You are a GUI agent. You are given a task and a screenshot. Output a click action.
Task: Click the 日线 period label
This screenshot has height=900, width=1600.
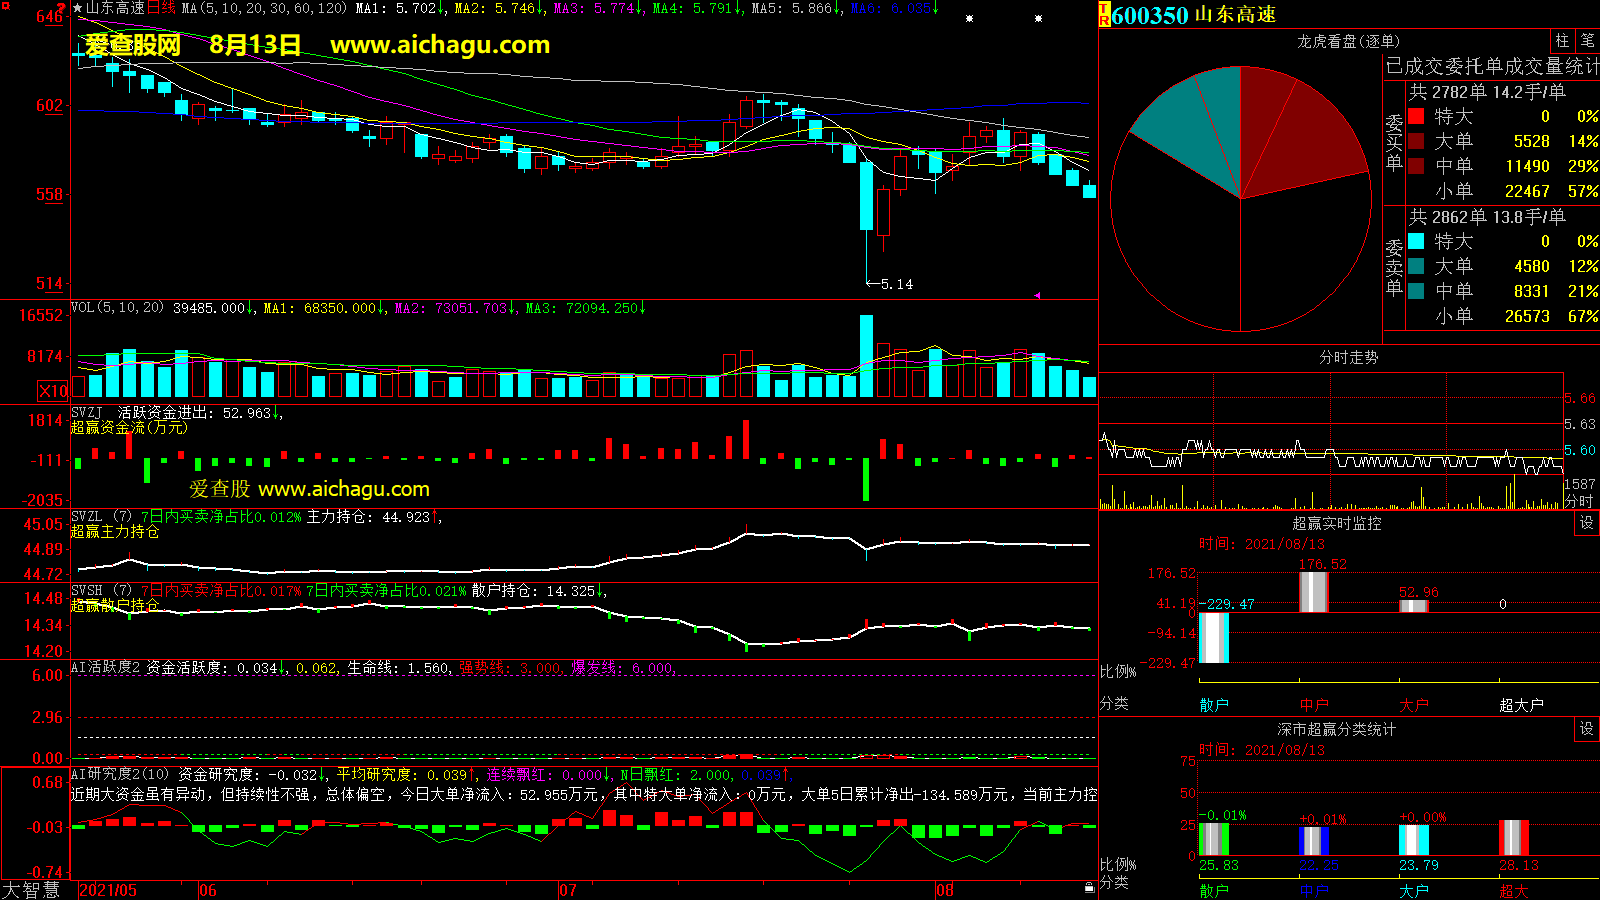click(161, 8)
